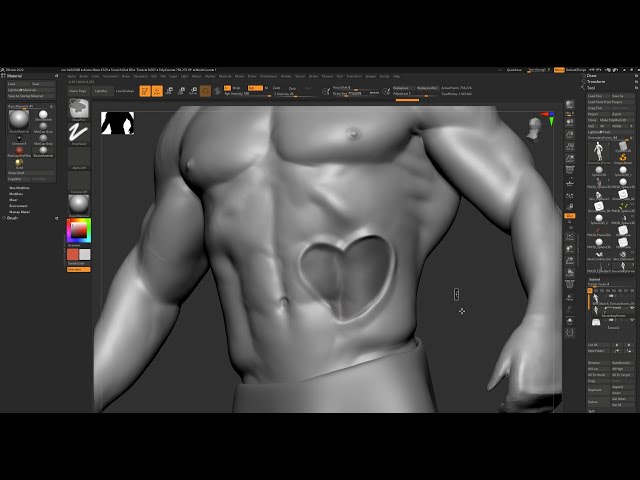Expand the Transform palette on the right
Image resolution: width=640 pixels, height=480 pixels.
coord(596,82)
